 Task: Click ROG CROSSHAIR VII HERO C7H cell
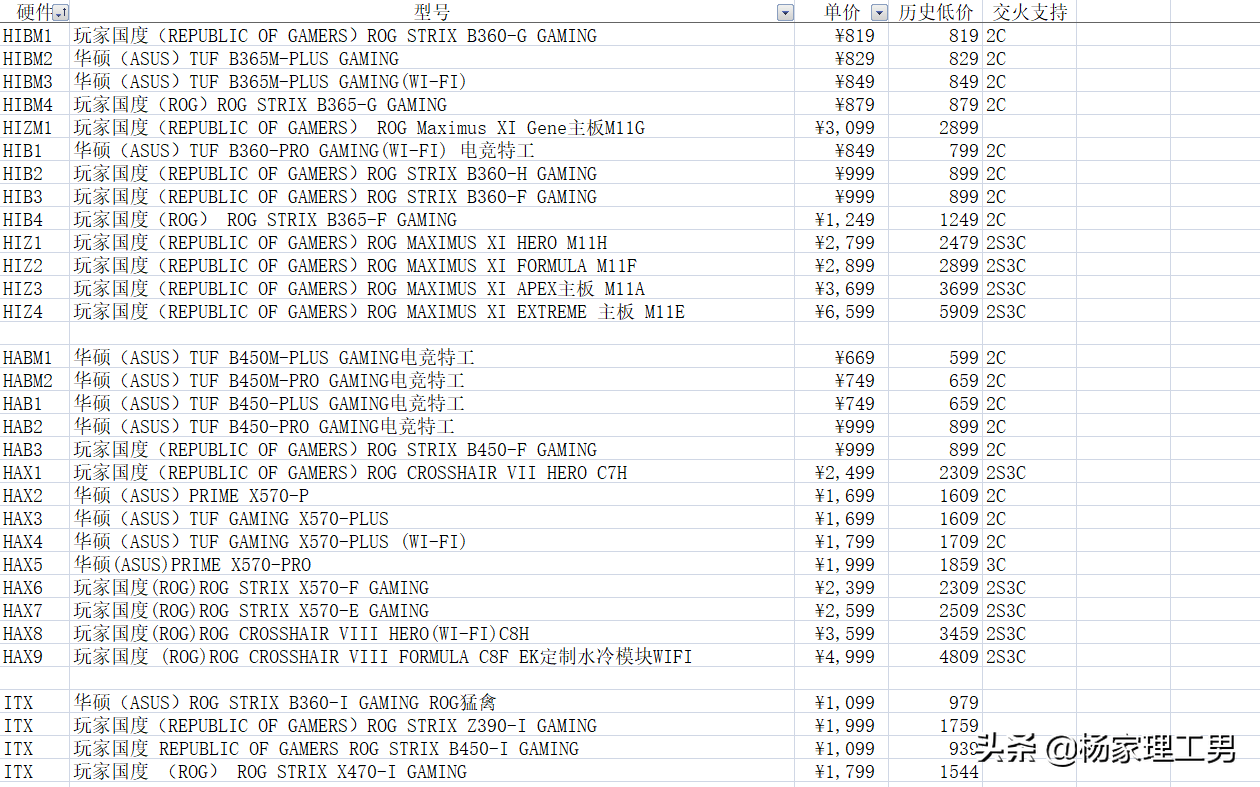tap(432, 473)
